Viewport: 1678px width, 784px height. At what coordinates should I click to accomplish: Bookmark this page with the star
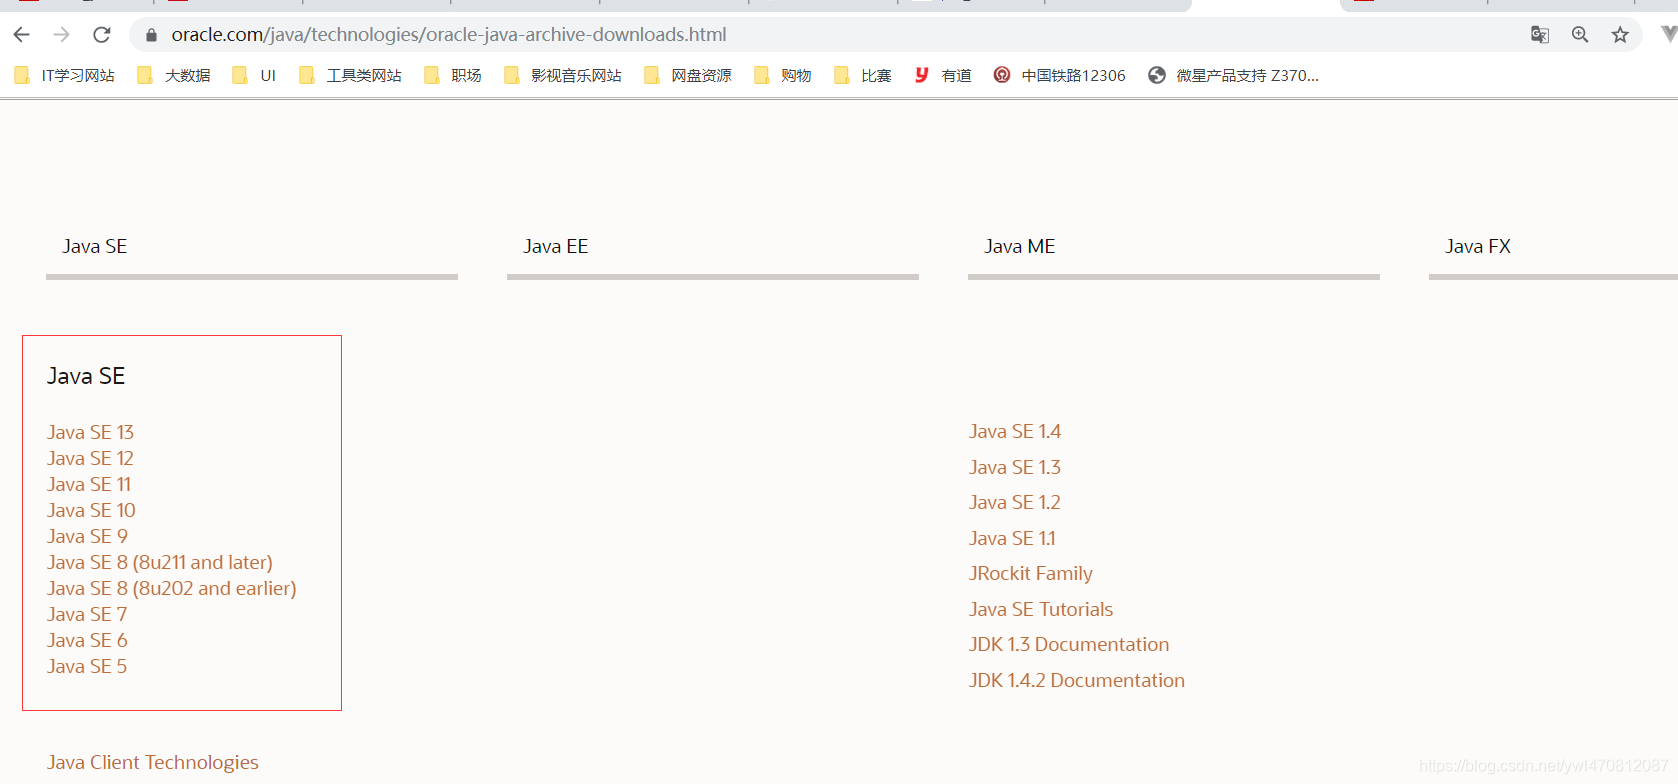1620,35
